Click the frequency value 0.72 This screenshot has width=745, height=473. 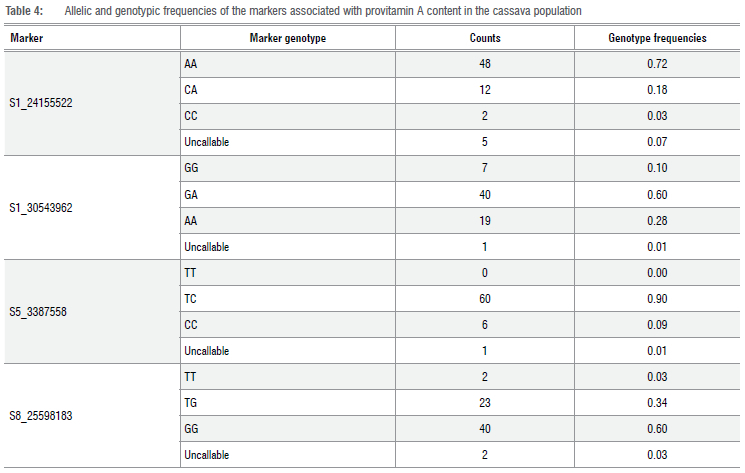coord(657,64)
